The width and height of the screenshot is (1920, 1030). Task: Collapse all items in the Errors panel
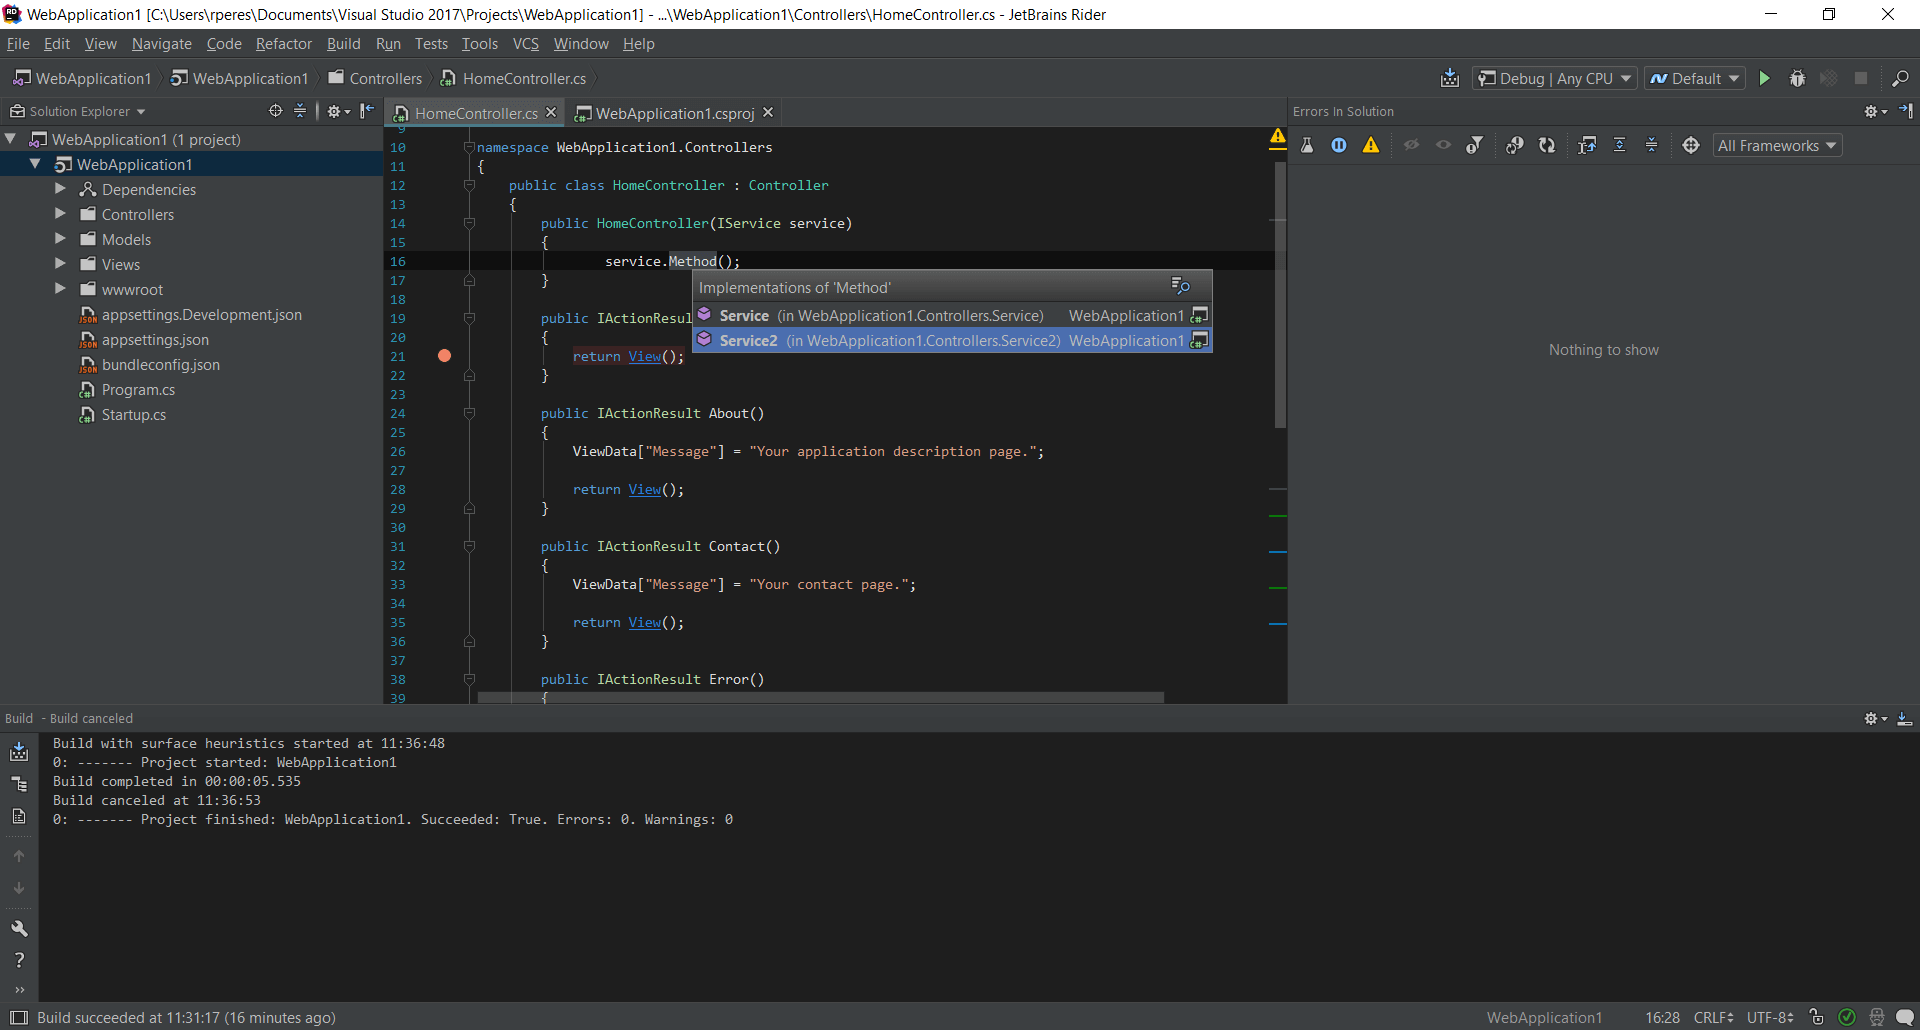click(x=1652, y=145)
